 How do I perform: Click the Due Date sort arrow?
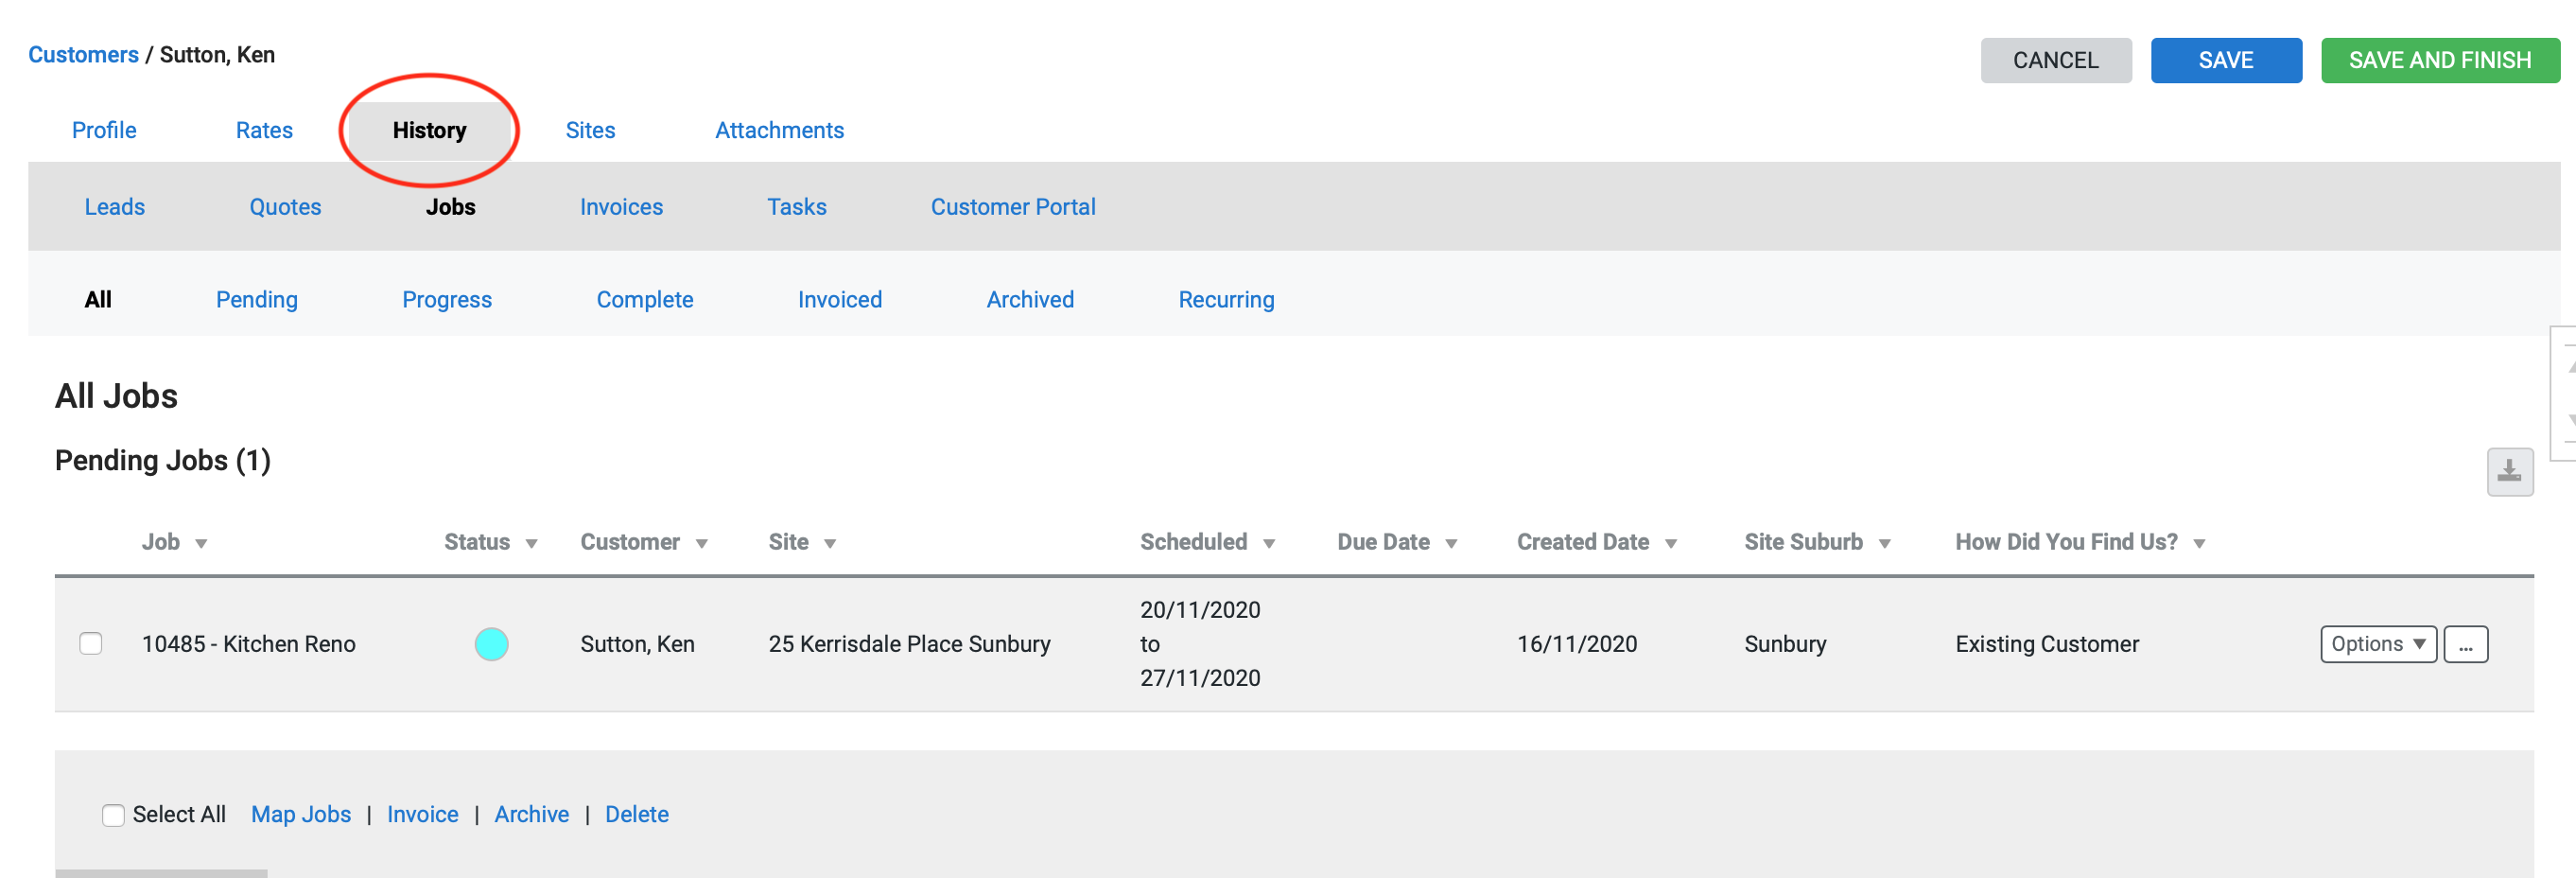point(1450,544)
